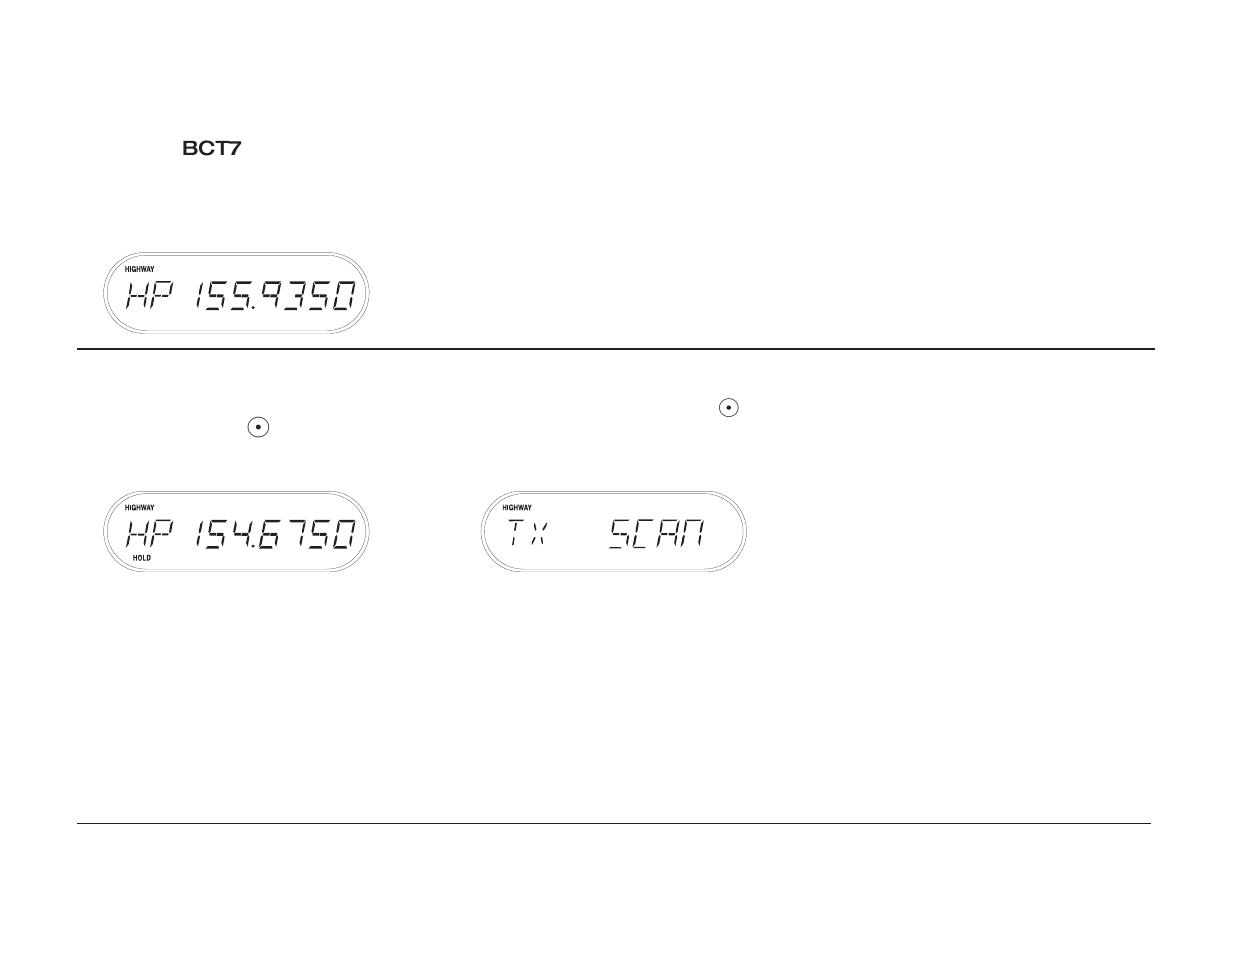Select HIGHWAY indicator in the 154.6750 display
The image size is (1235, 954).
pyautogui.click(x=140, y=507)
